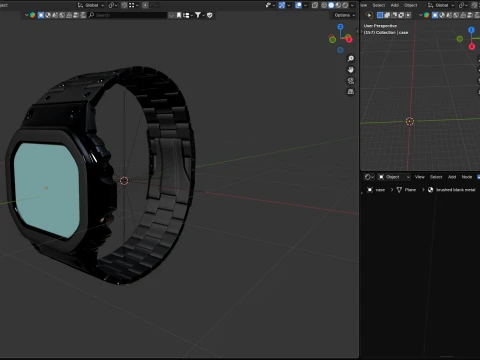Open the Select menu in the node editor
The width and height of the screenshot is (480, 360).
[436, 177]
